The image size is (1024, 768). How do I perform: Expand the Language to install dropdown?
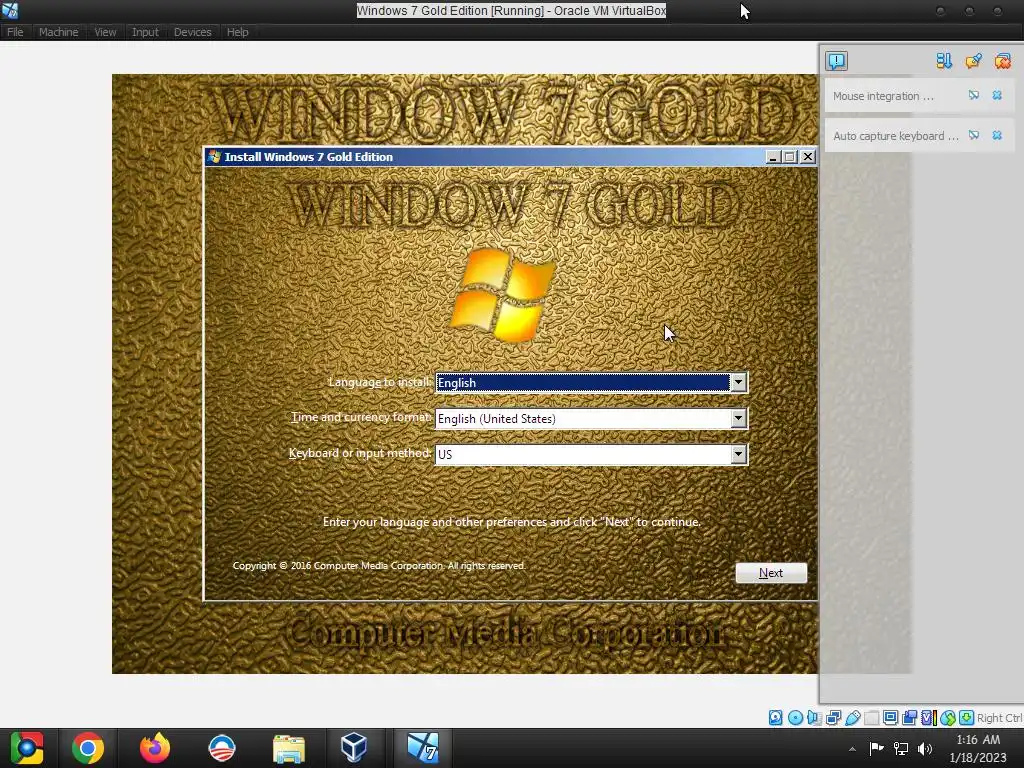coord(738,383)
